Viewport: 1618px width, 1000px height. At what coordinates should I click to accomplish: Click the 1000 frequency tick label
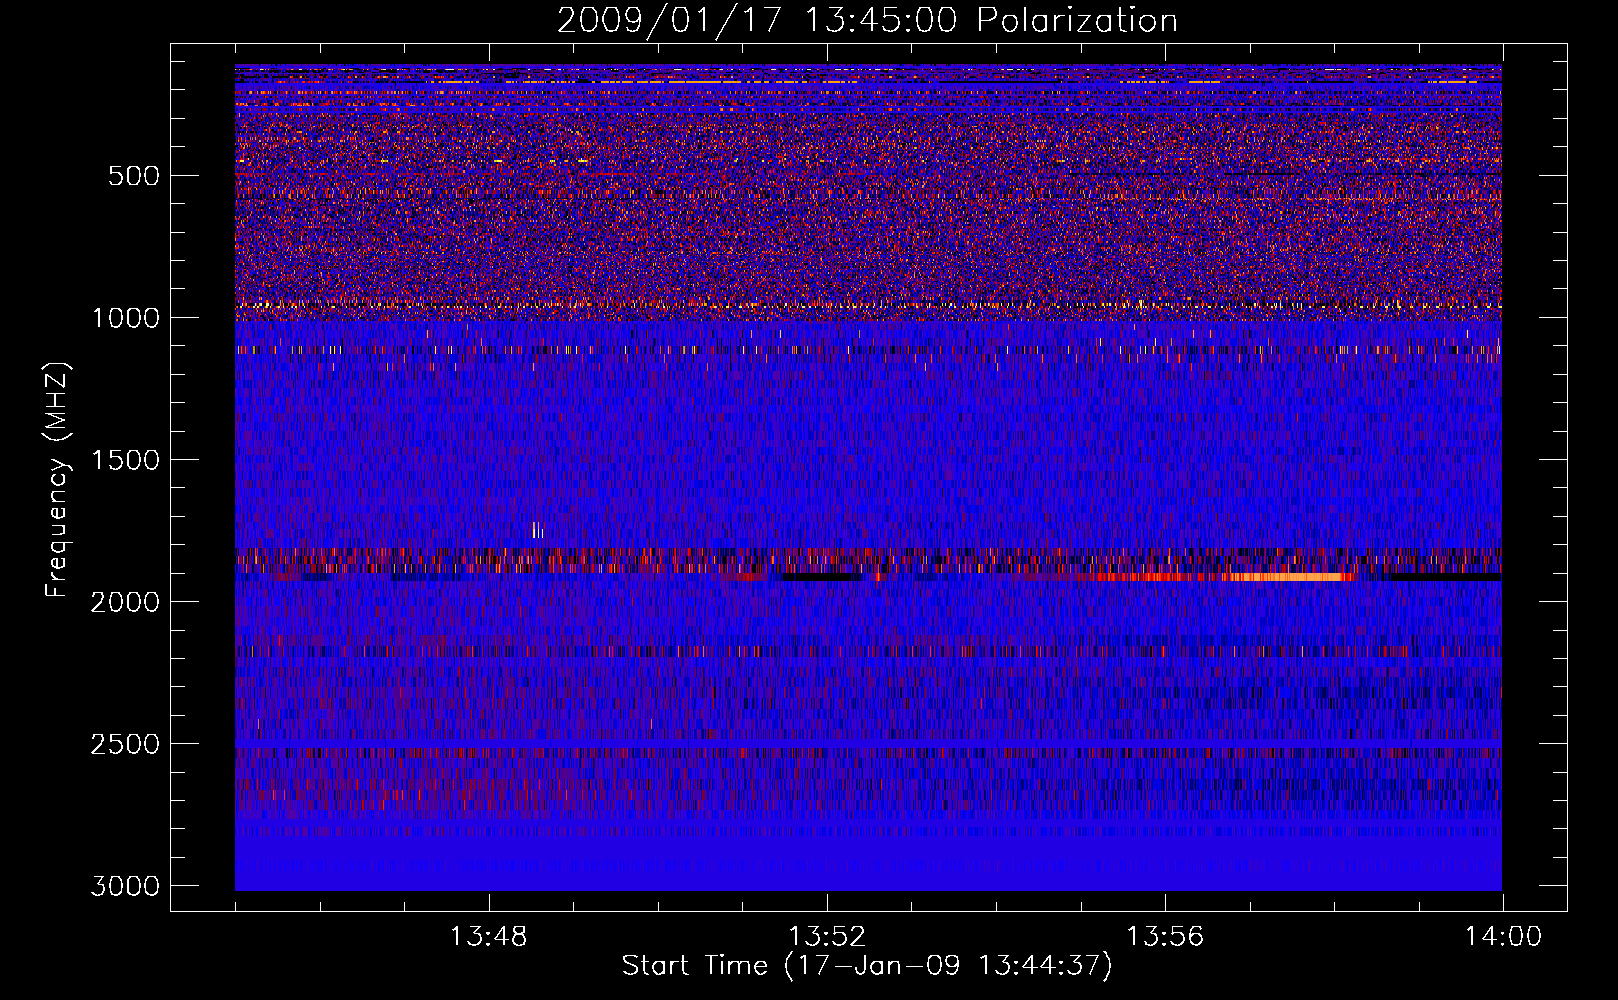pyautogui.click(x=125, y=318)
